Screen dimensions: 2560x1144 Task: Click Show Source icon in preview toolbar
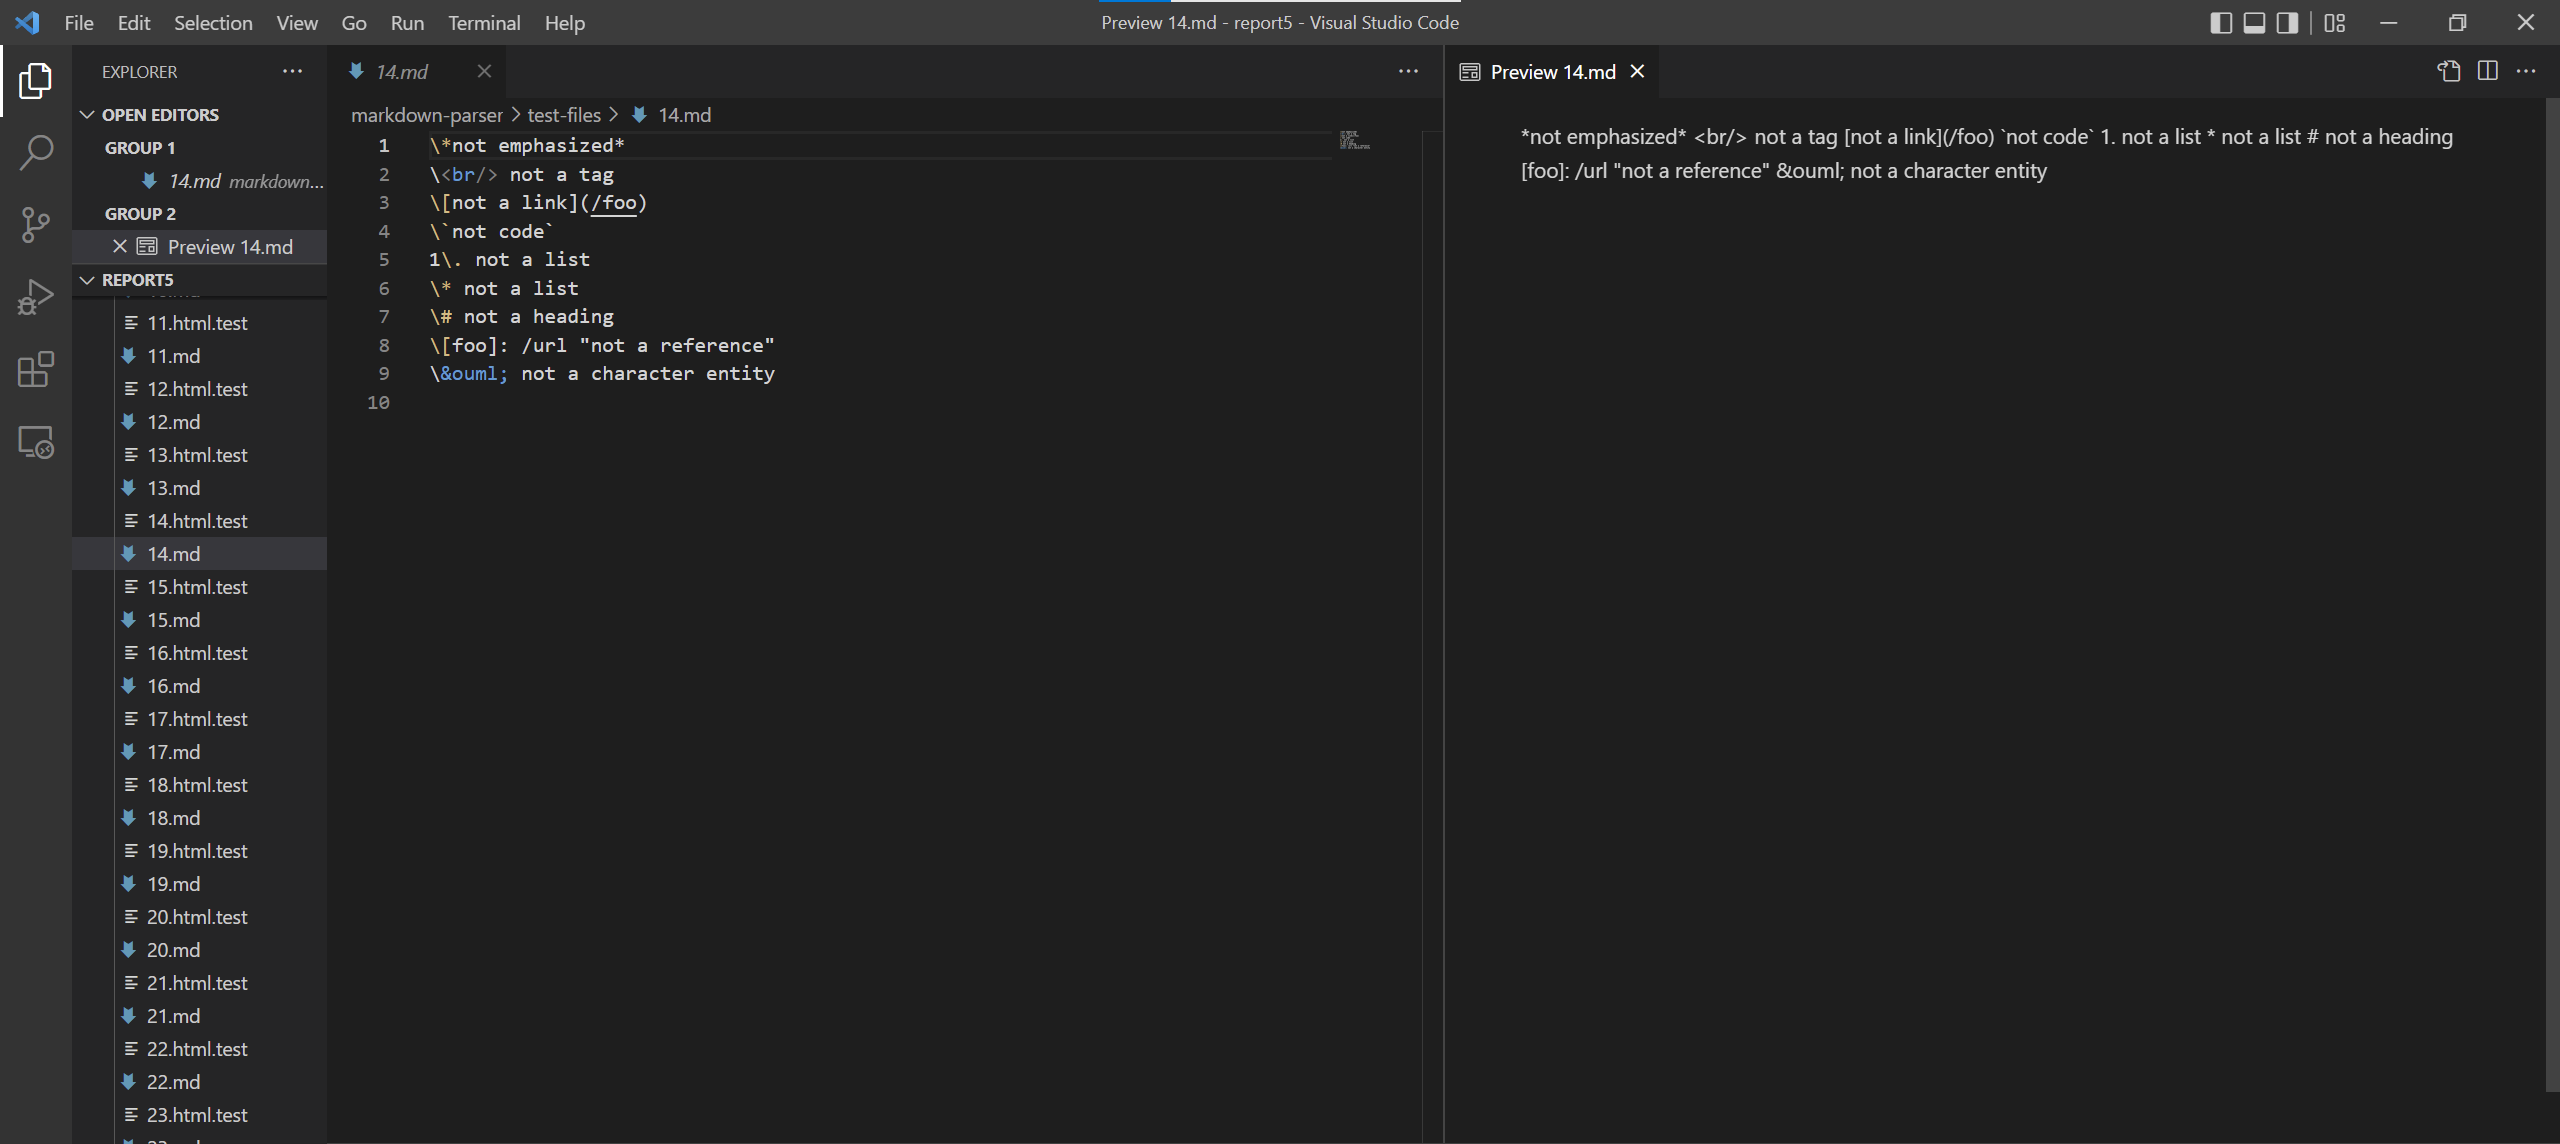[2448, 71]
